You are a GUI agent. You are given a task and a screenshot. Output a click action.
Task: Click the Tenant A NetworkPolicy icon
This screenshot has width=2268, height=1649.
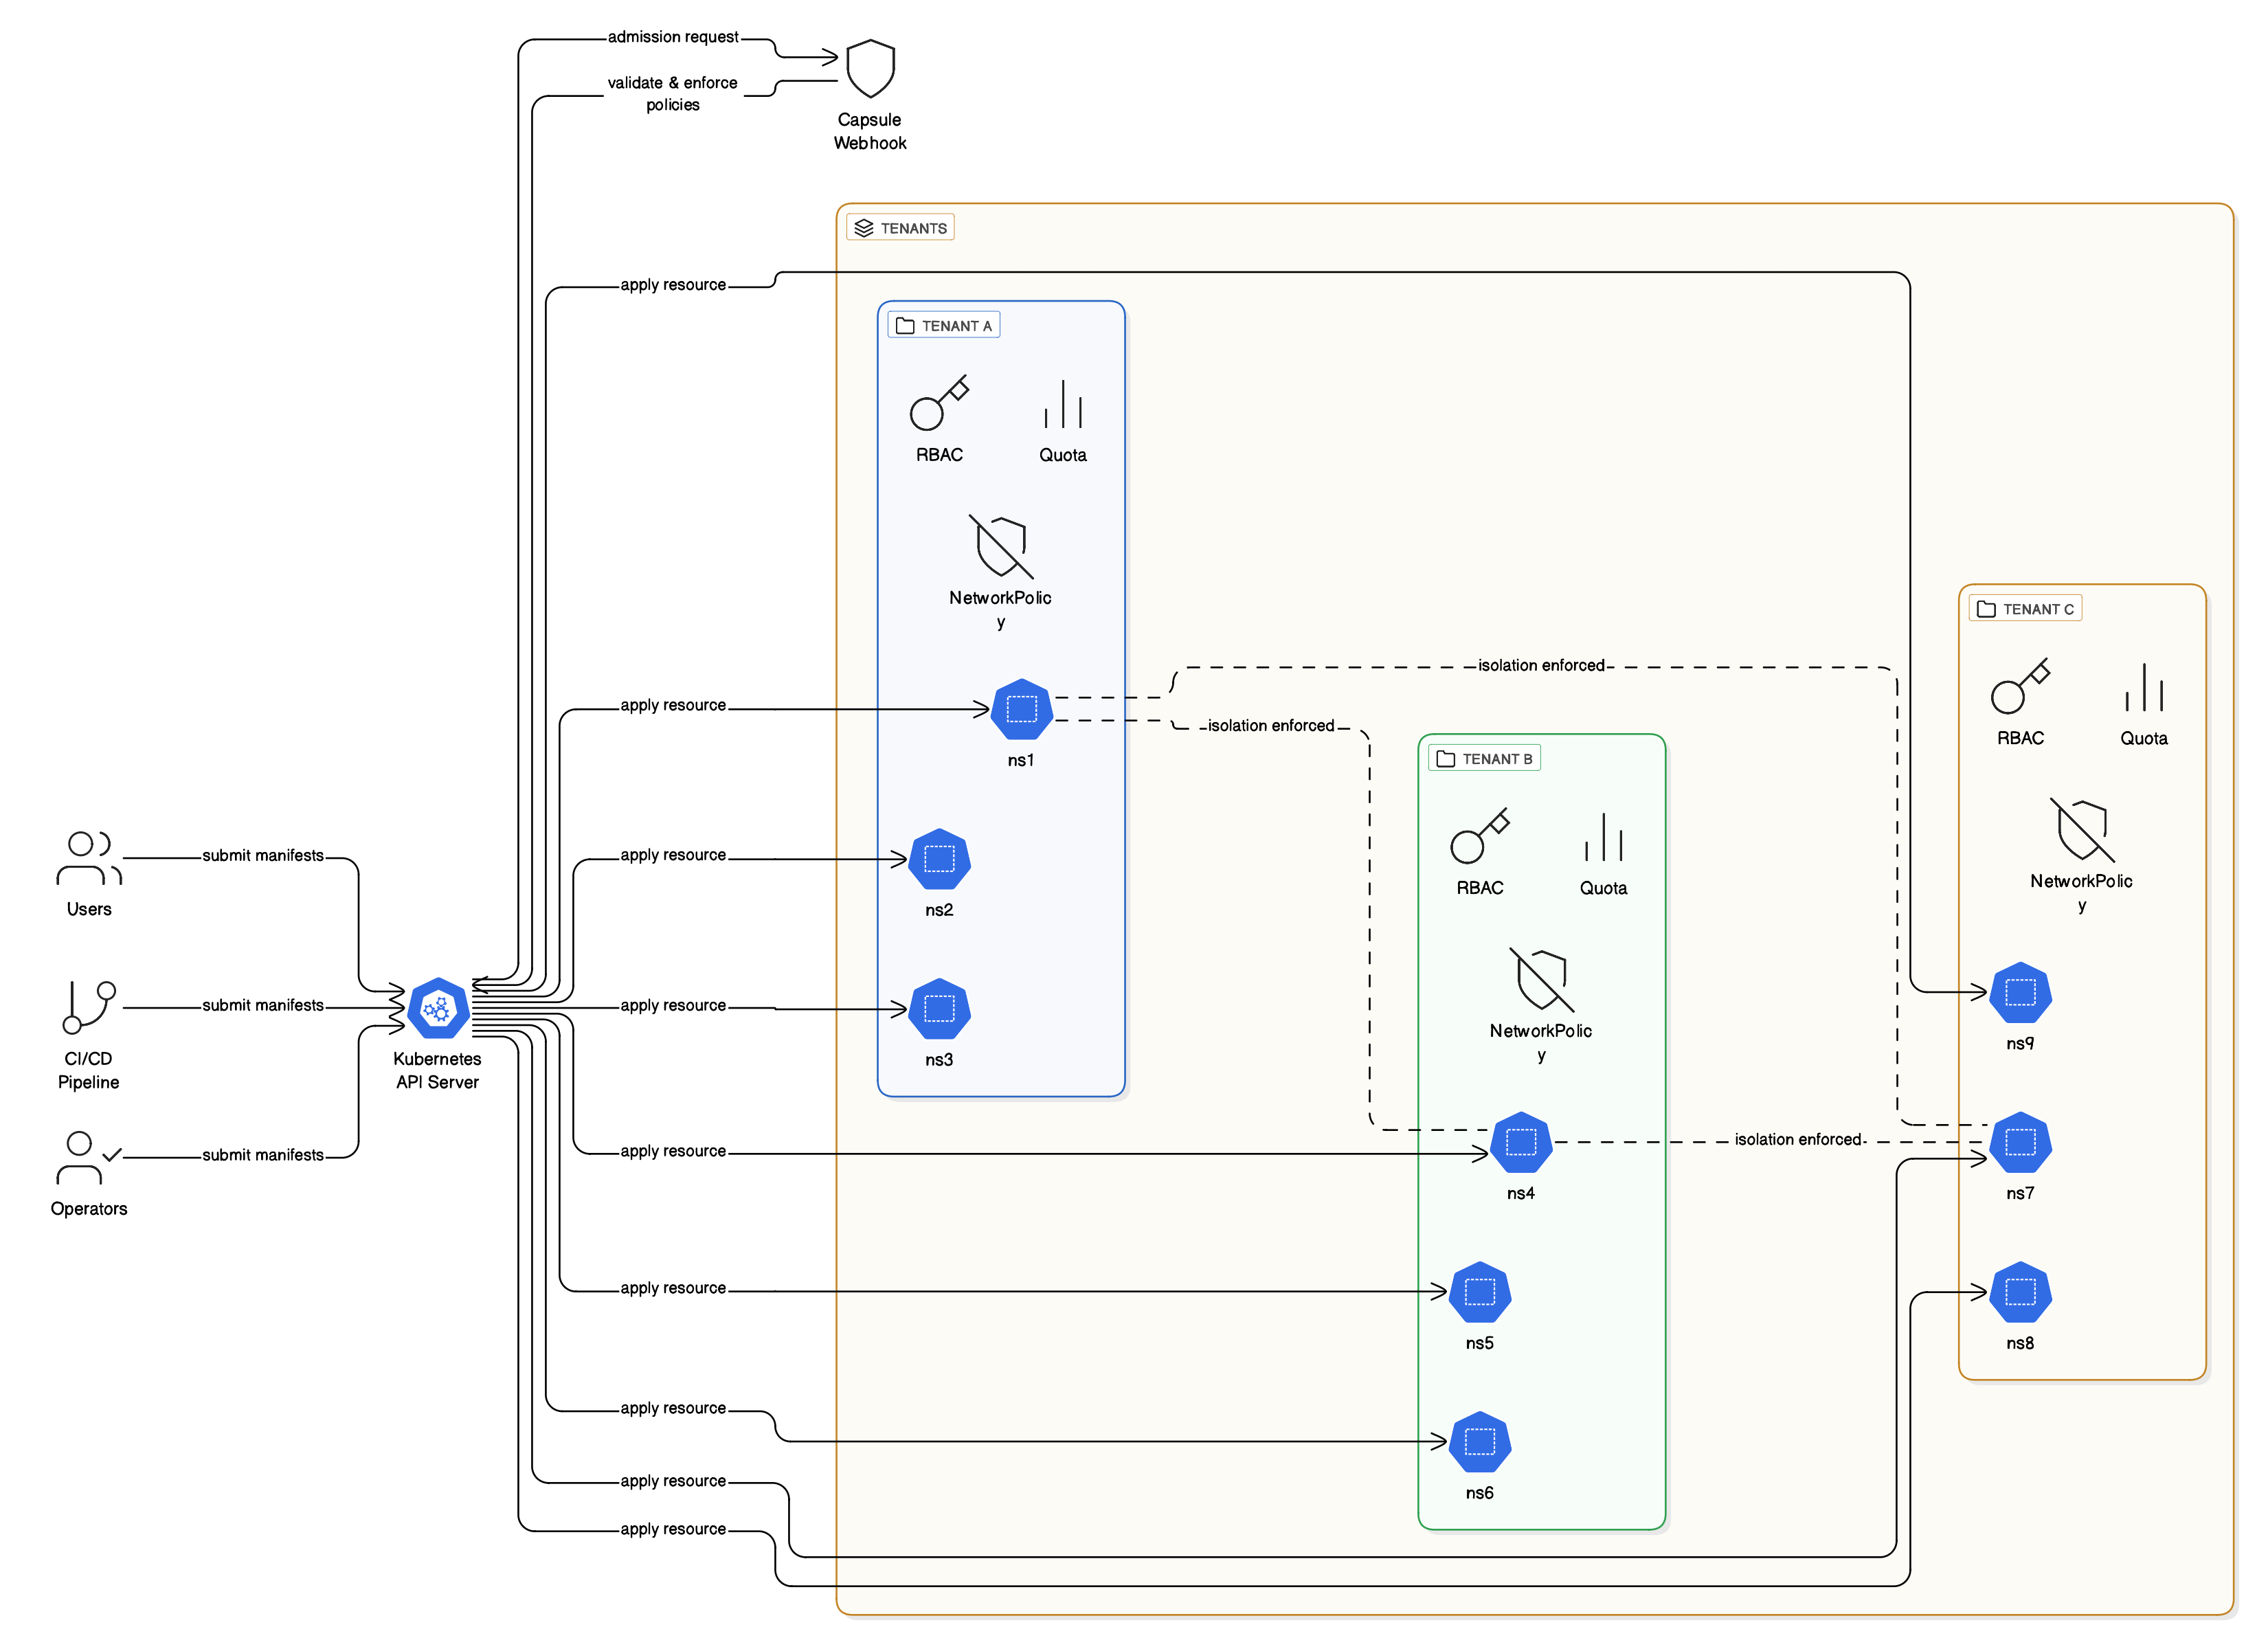tap(1000, 547)
